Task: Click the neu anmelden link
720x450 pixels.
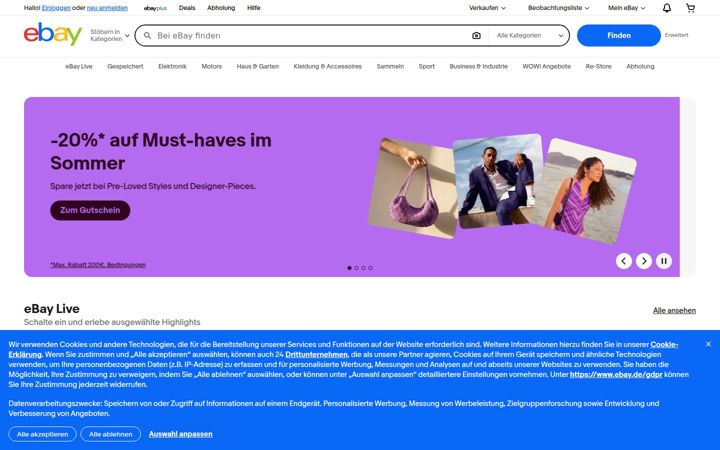Action: [107, 8]
